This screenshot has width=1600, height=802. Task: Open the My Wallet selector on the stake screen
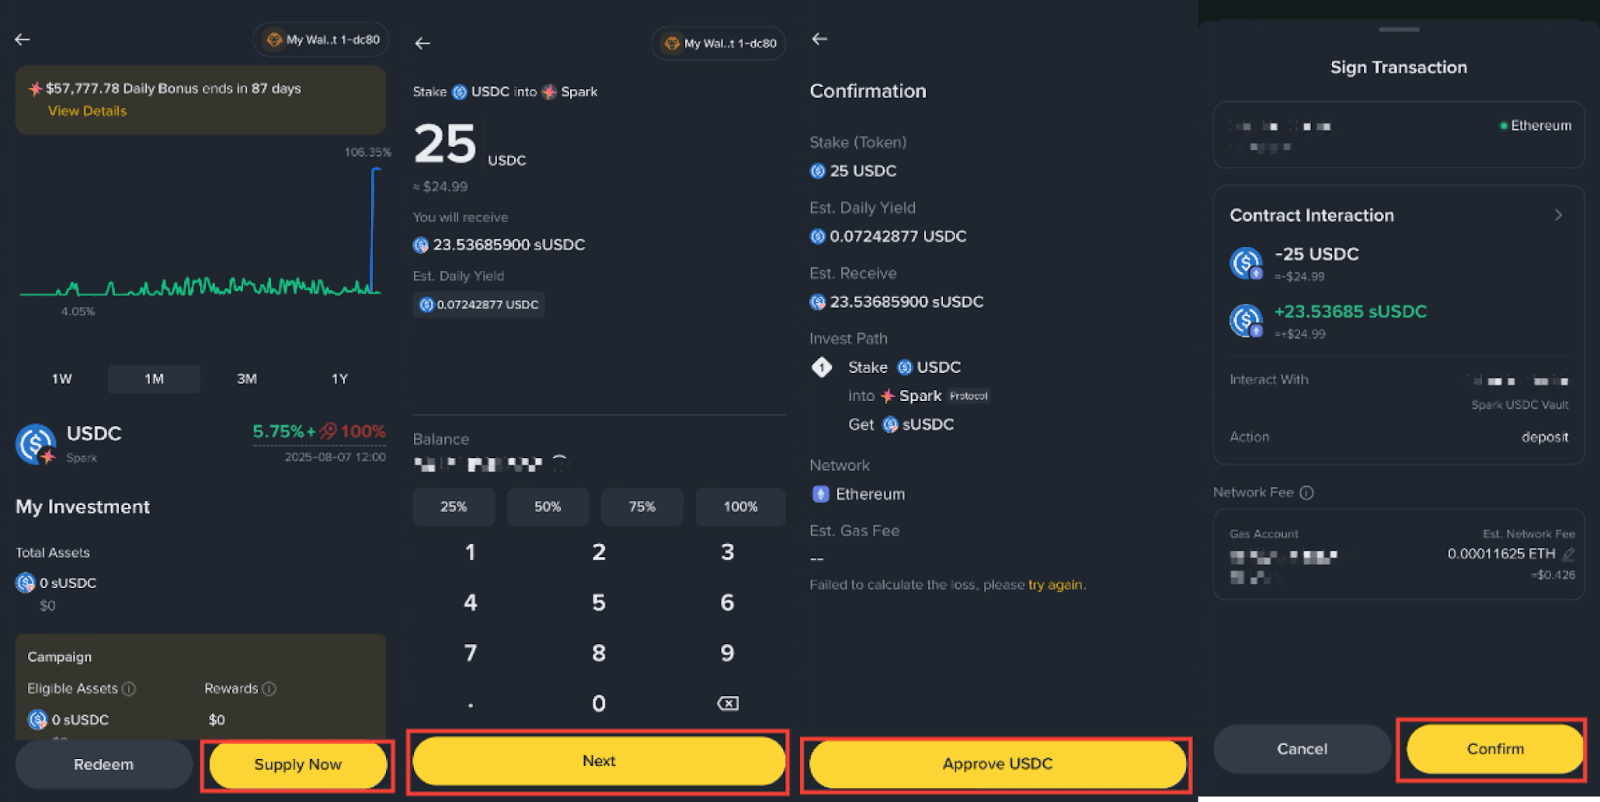pyautogui.click(x=719, y=43)
